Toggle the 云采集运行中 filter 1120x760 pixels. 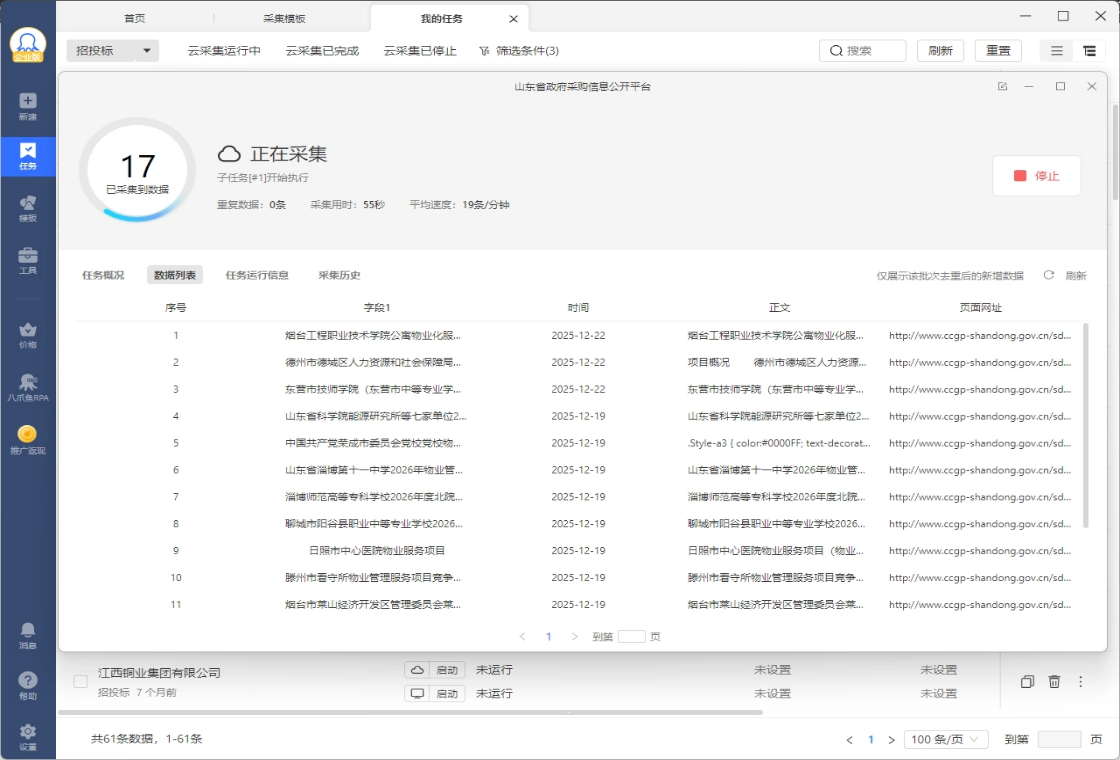point(224,51)
